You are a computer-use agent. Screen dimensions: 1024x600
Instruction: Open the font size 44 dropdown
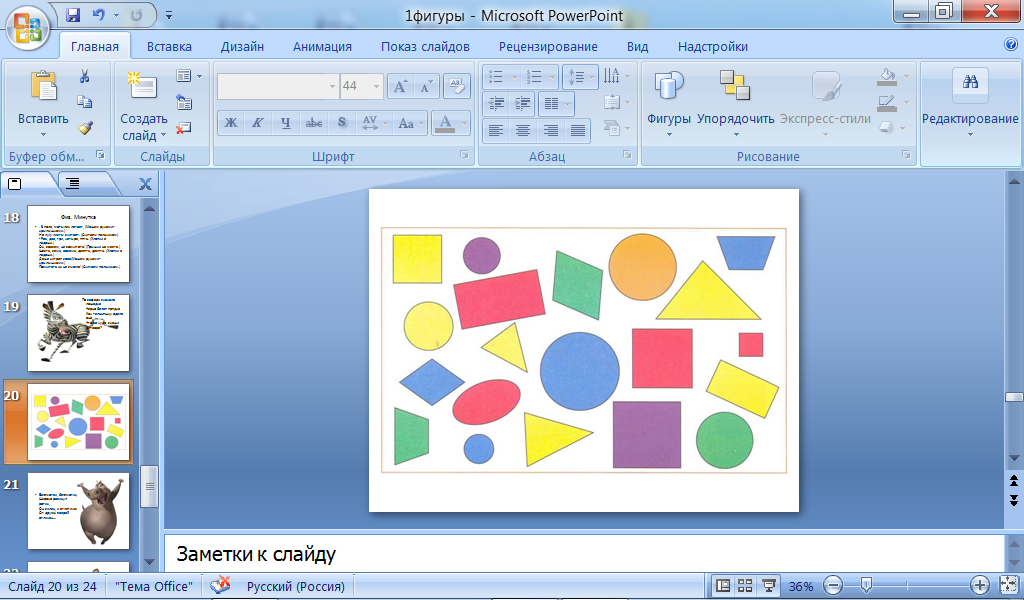[376, 86]
